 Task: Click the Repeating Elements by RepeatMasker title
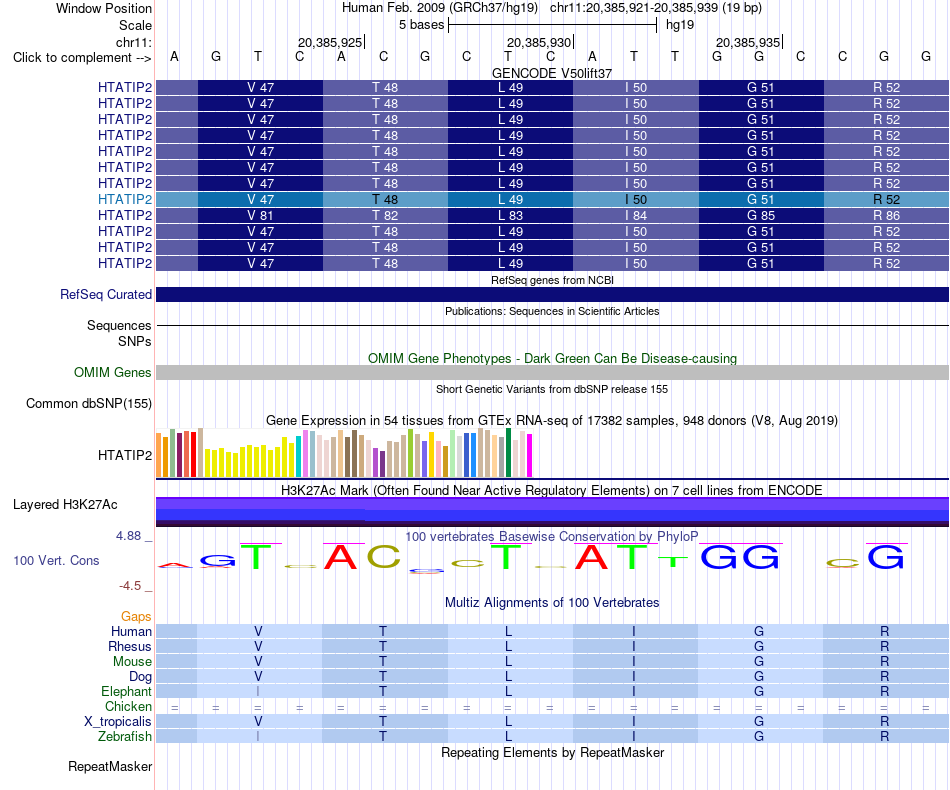point(552,752)
